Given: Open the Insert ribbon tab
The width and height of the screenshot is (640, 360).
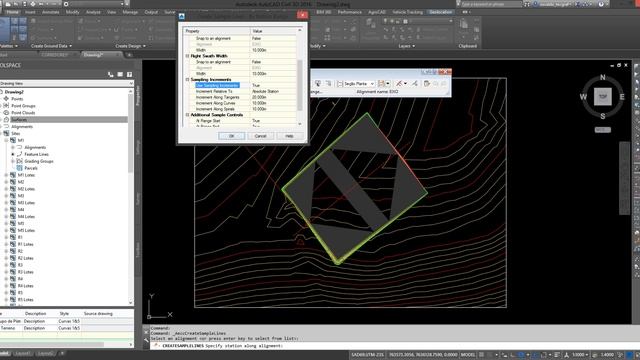Looking at the screenshot, I should [30, 12].
